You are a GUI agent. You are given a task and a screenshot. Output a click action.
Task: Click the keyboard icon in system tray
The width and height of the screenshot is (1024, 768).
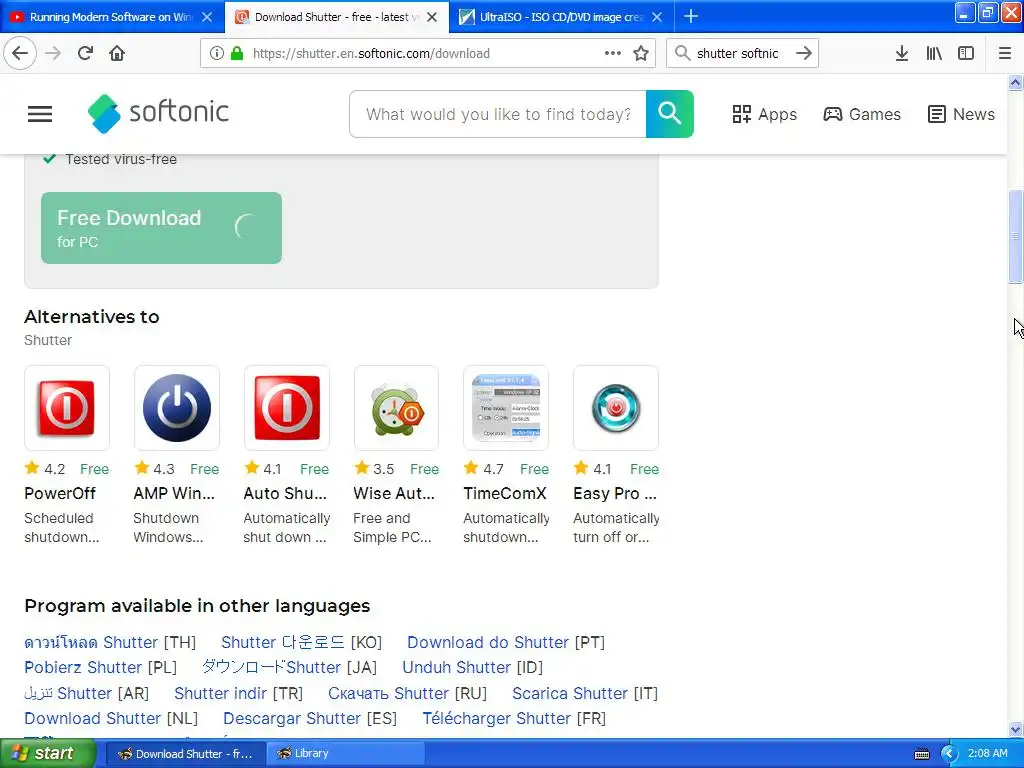[x=921, y=754]
